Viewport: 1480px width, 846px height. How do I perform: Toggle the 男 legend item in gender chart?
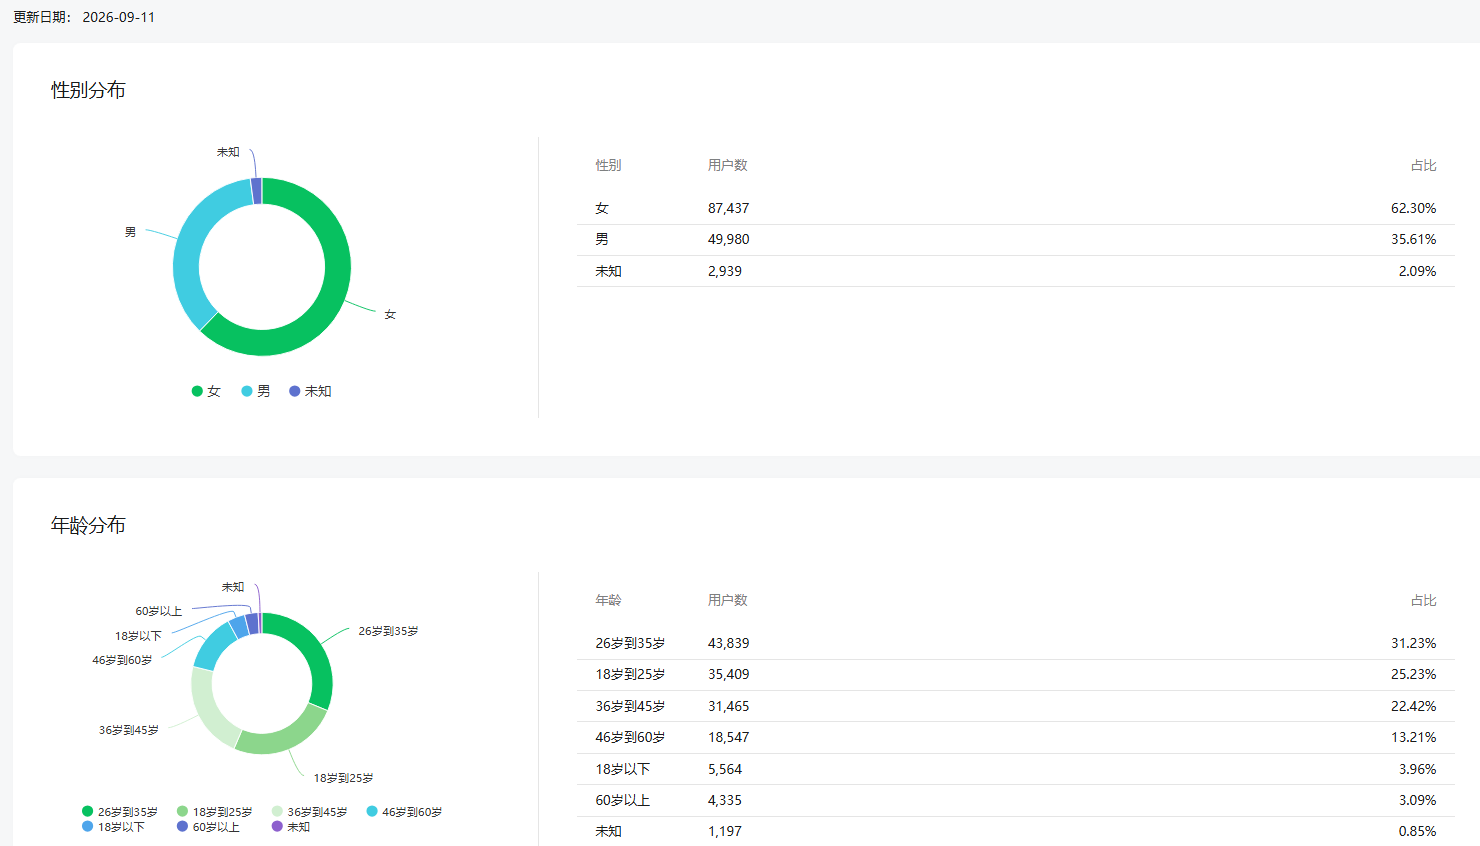[x=256, y=391]
